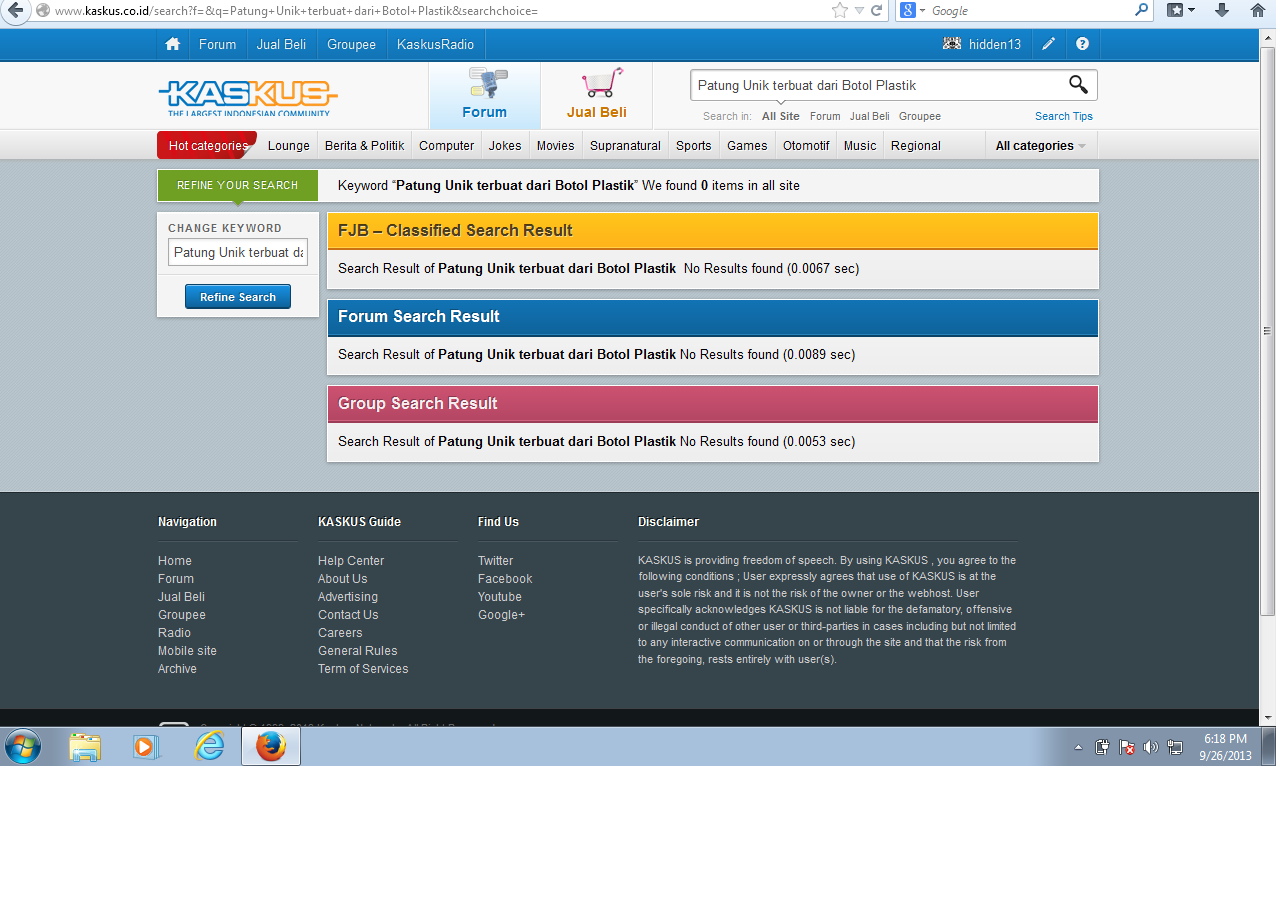Open the Sports category
The image size is (1280, 907).
point(694,145)
